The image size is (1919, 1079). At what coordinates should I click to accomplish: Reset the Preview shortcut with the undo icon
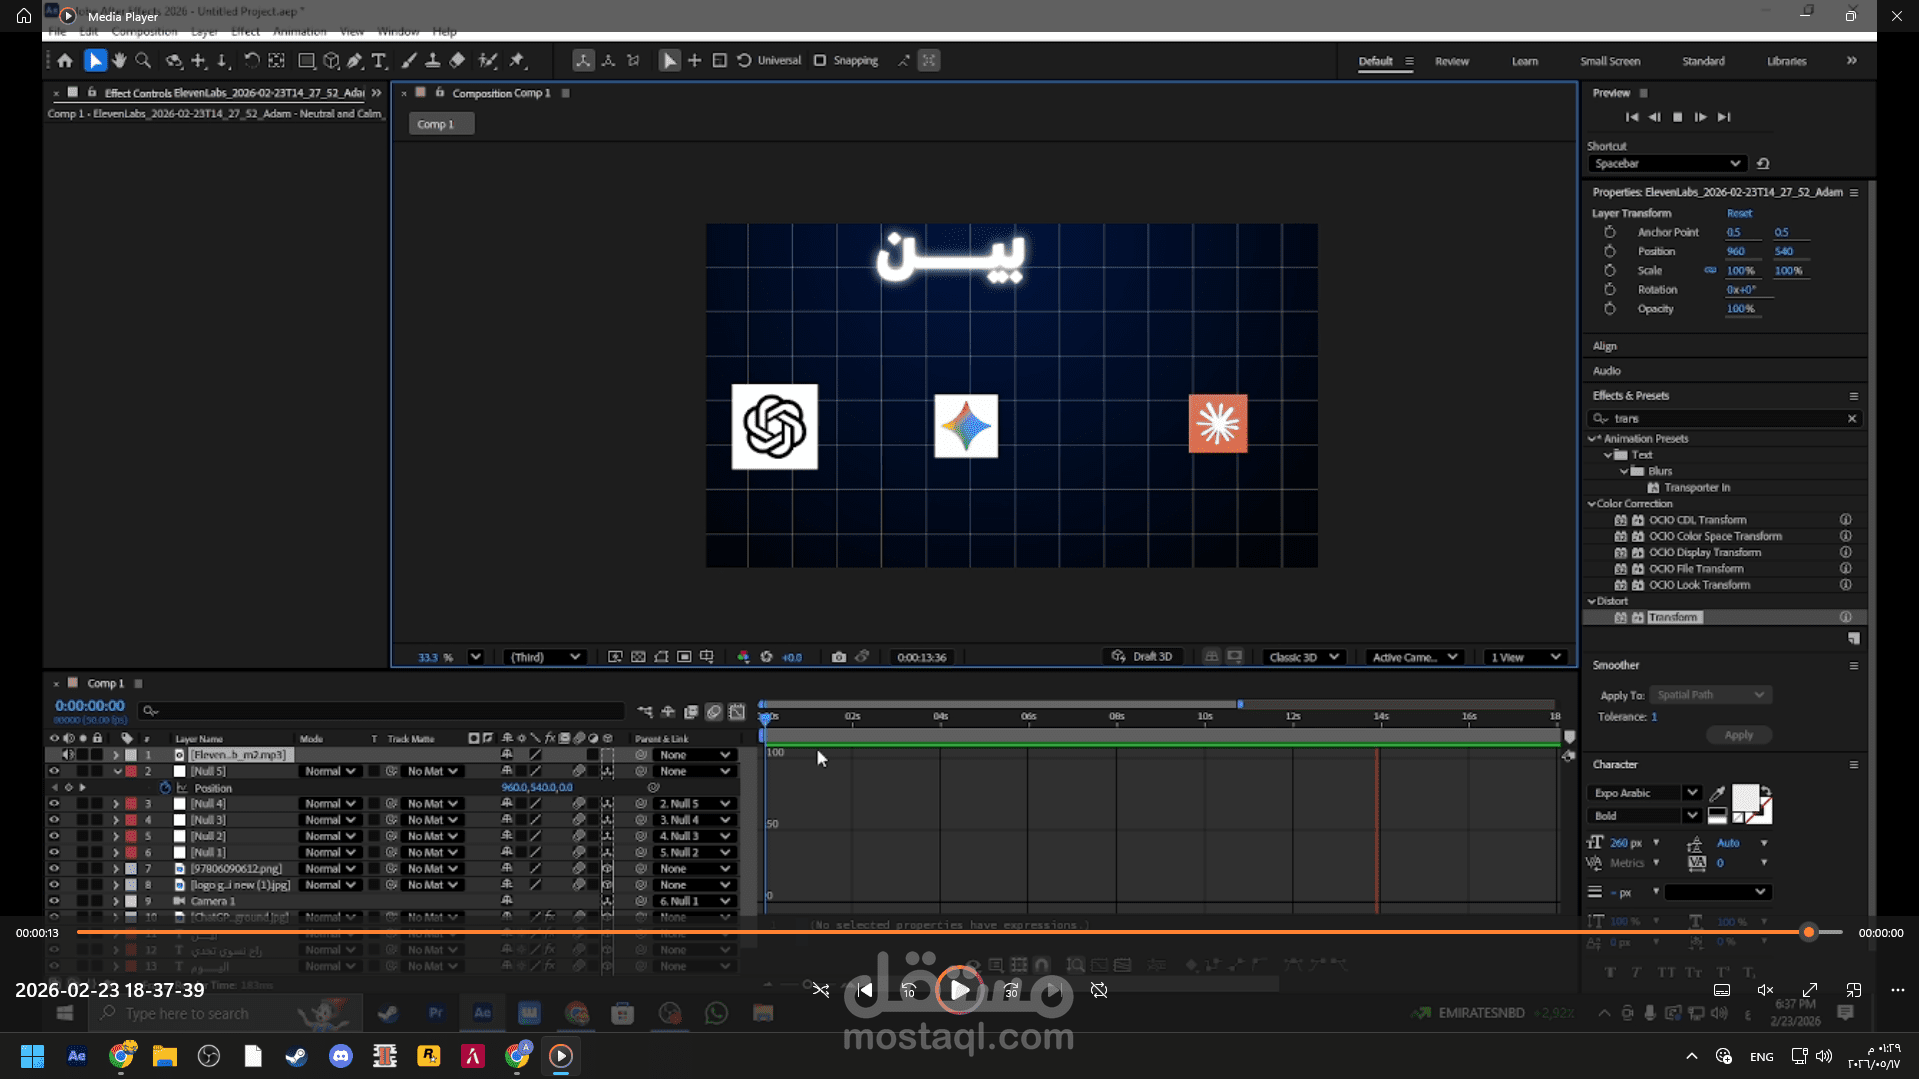1763,164
